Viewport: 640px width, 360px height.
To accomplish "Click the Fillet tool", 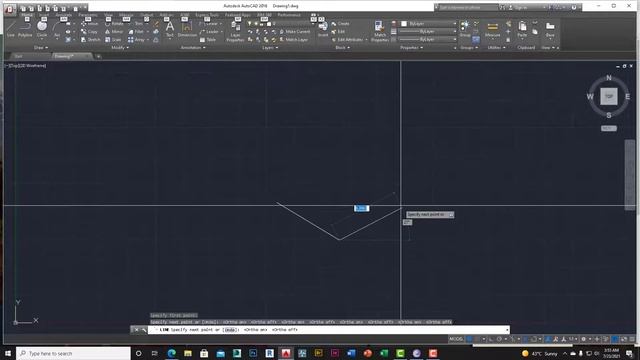I will (x=136, y=31).
